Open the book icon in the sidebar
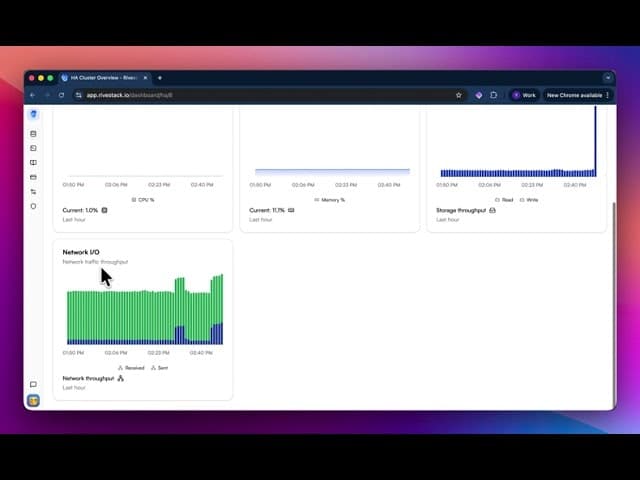Screen dimensions: 640x480 tap(33, 162)
